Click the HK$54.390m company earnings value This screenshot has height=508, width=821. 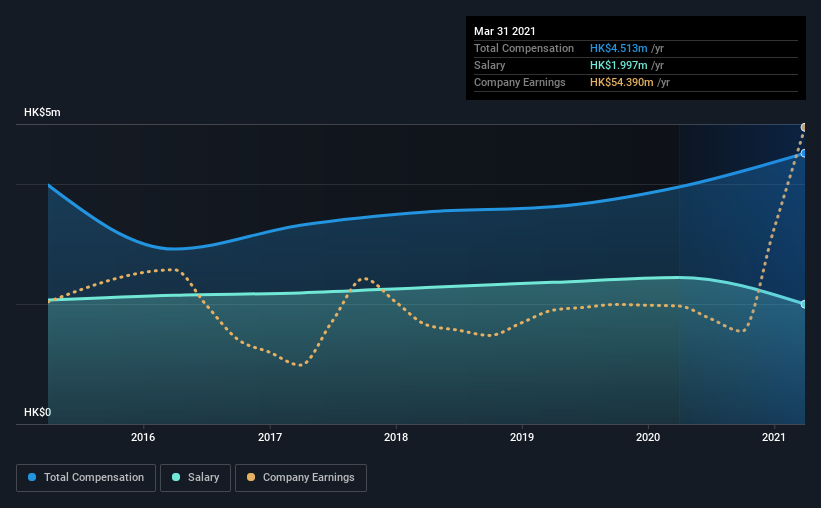(622, 82)
